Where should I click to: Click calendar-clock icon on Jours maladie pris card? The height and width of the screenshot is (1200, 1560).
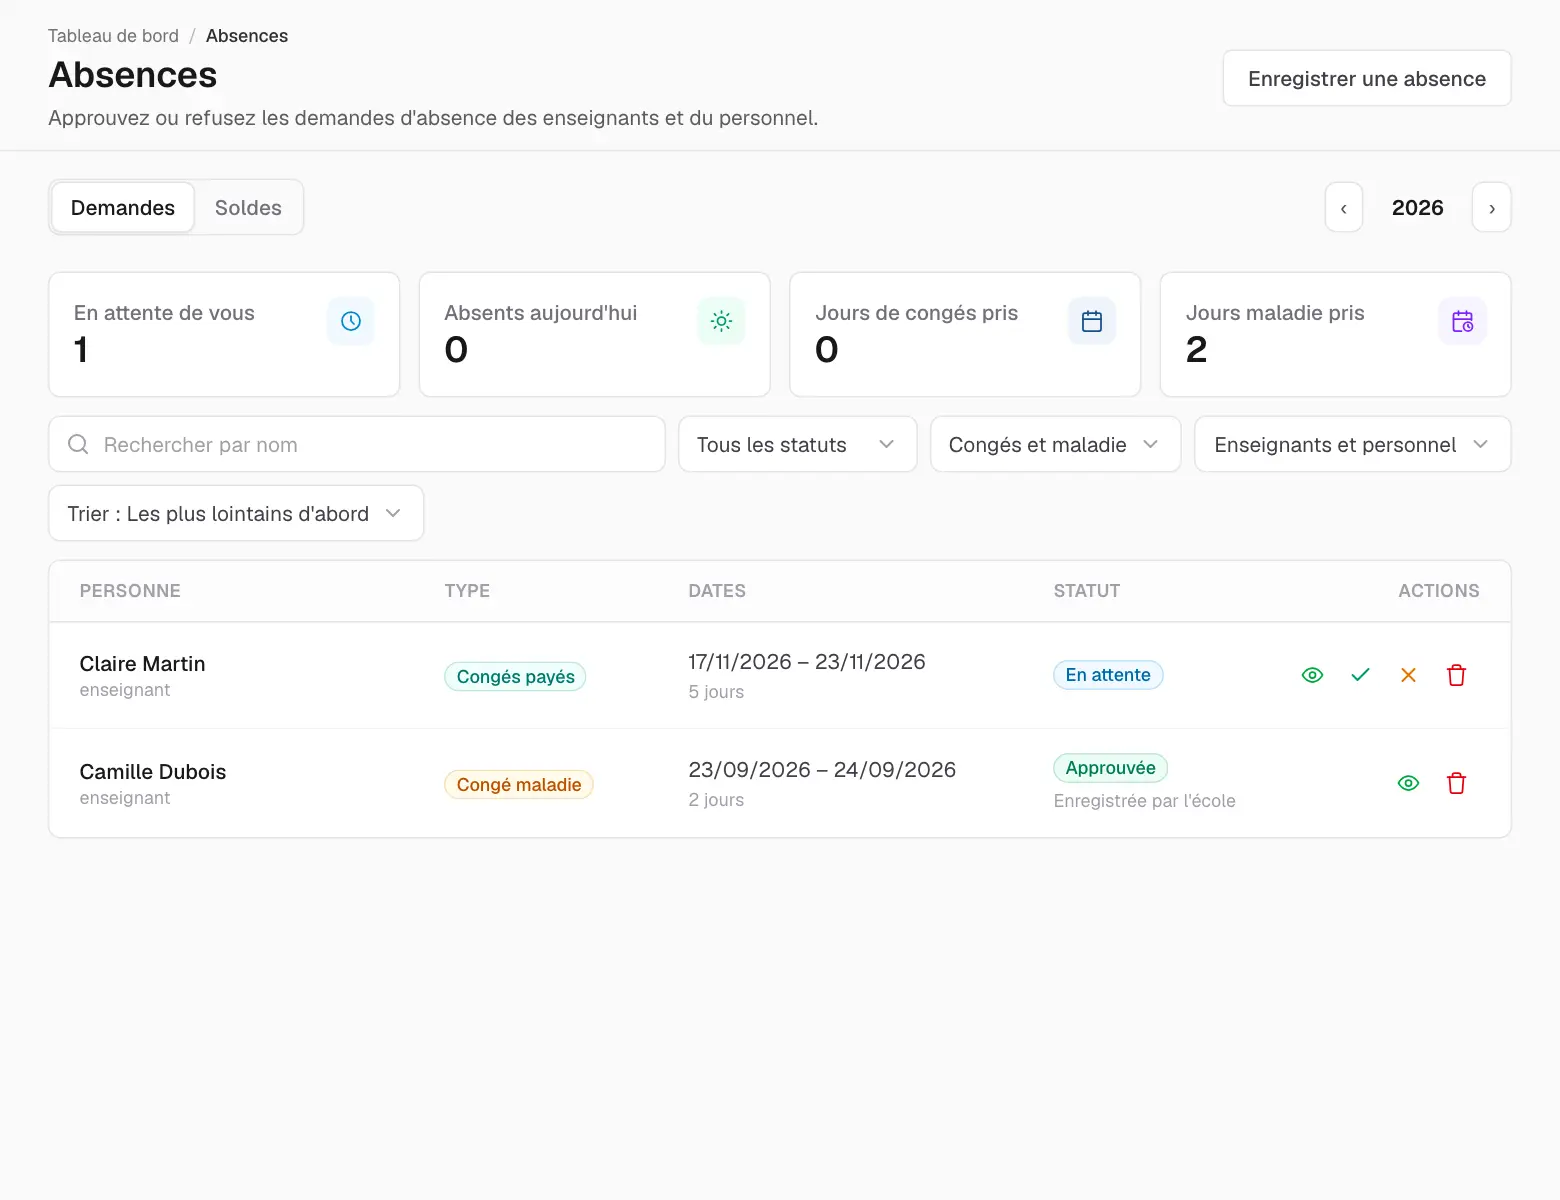coord(1462,321)
